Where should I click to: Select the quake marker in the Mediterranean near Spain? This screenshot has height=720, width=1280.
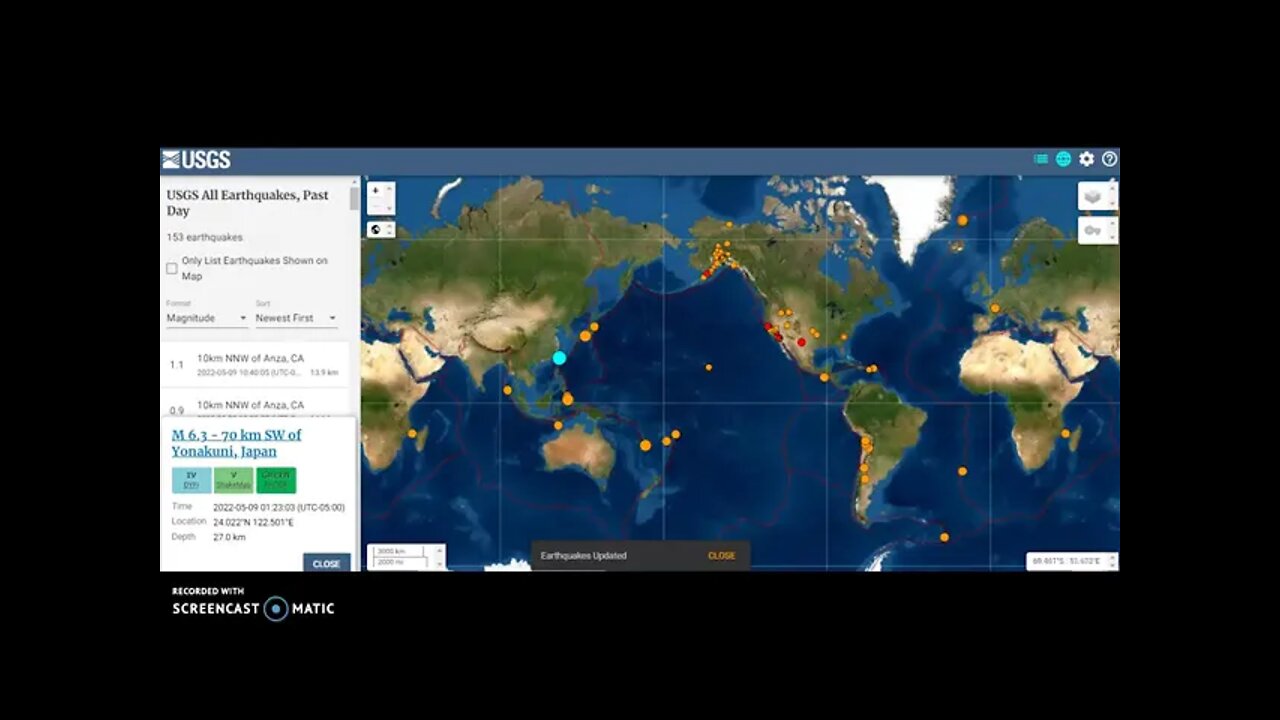995,308
